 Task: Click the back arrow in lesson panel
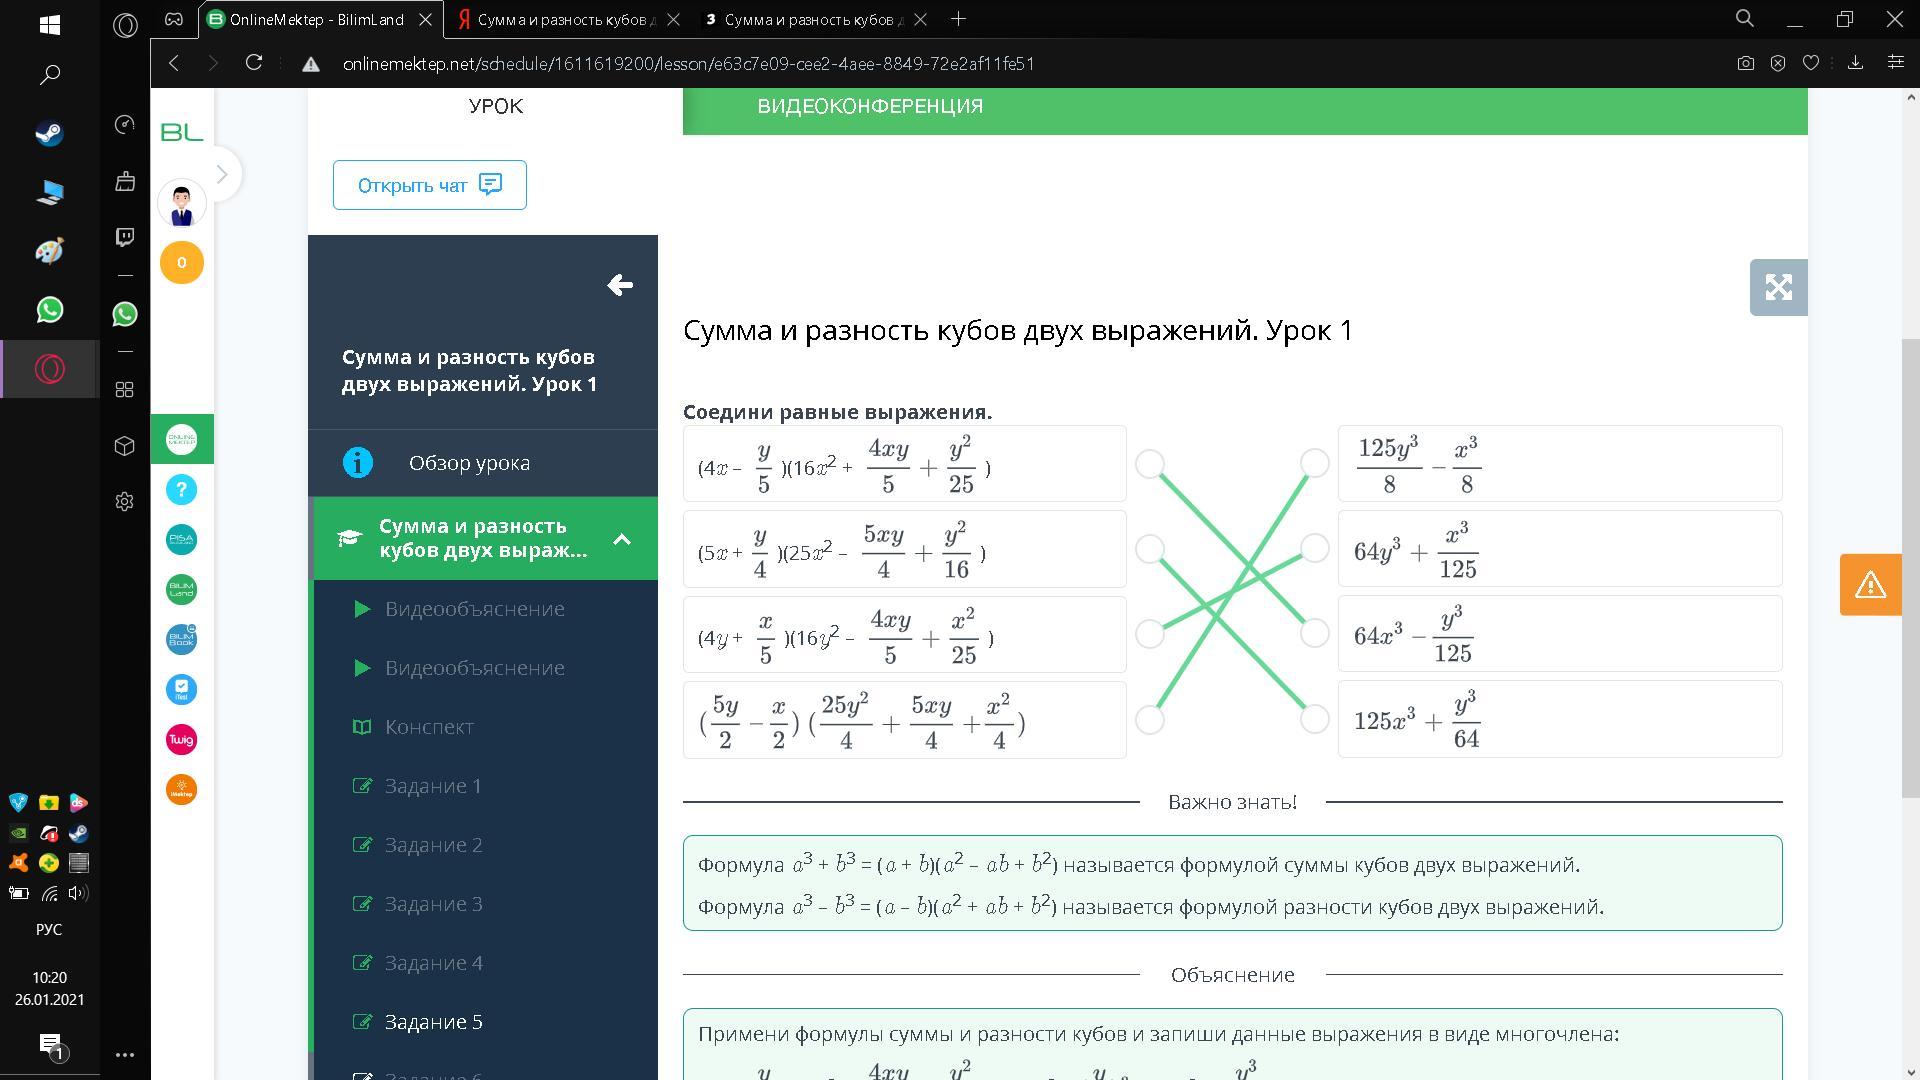click(620, 286)
